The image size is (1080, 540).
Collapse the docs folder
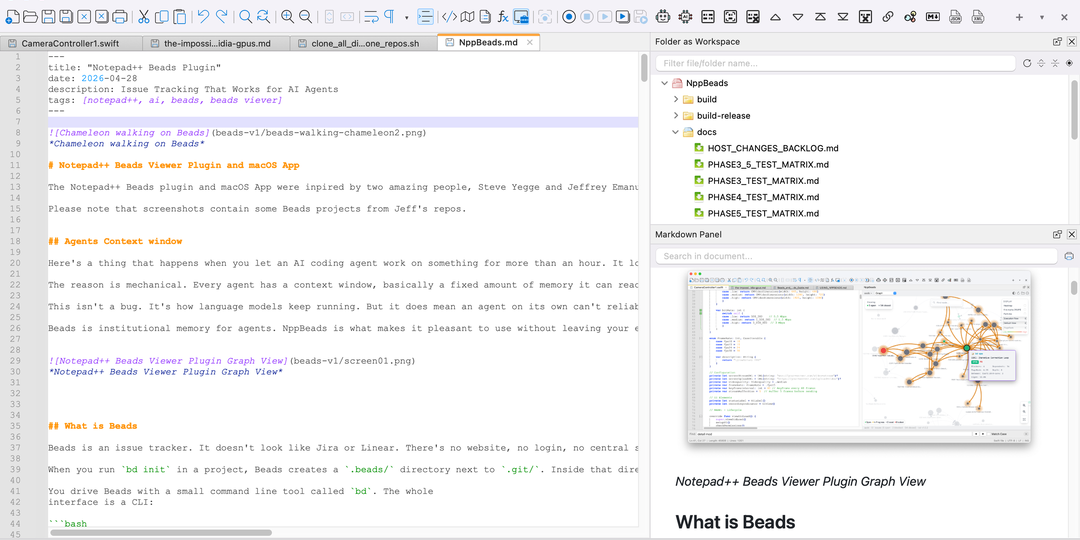pos(676,132)
